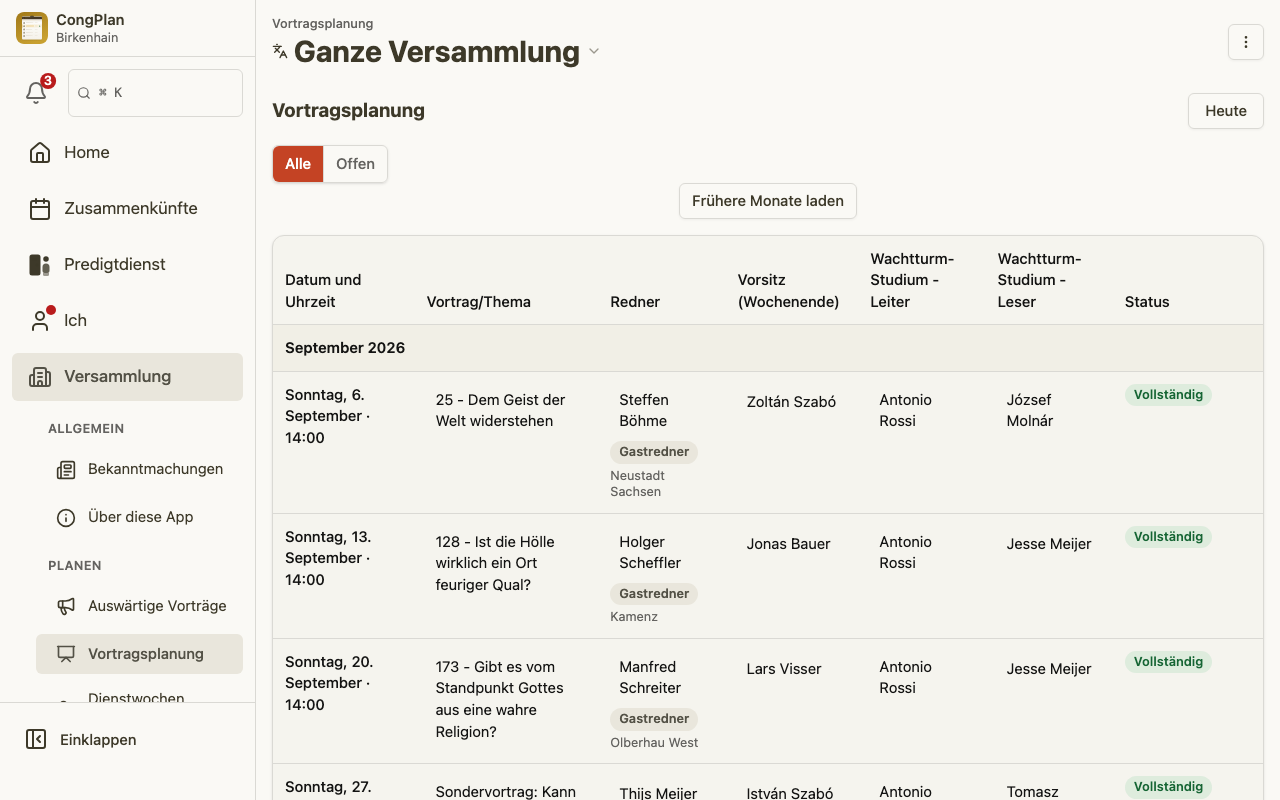
Task: Click the September 2026 group header
Action: coord(768,348)
